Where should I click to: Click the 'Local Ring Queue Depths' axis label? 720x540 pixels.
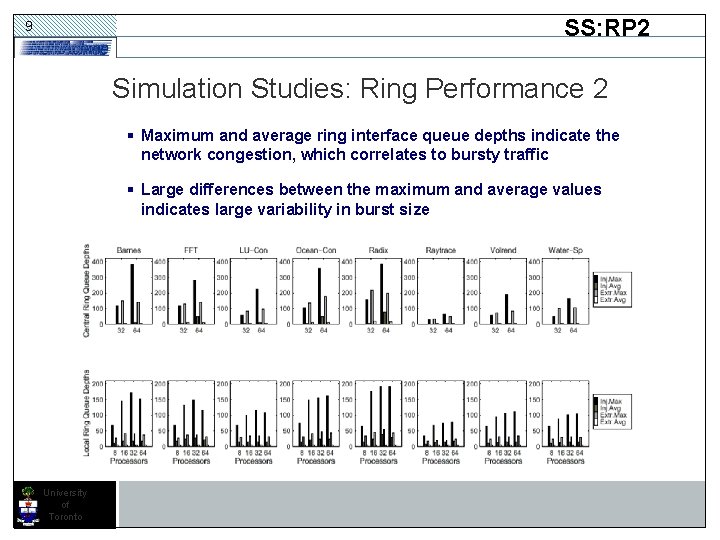(x=86, y=413)
